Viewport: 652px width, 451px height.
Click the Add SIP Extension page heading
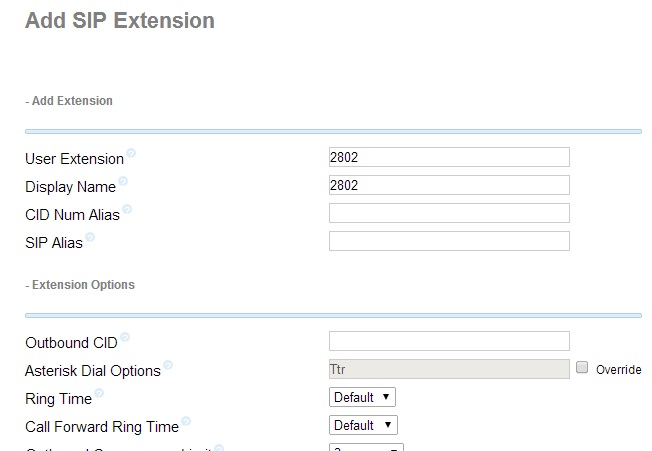point(120,20)
